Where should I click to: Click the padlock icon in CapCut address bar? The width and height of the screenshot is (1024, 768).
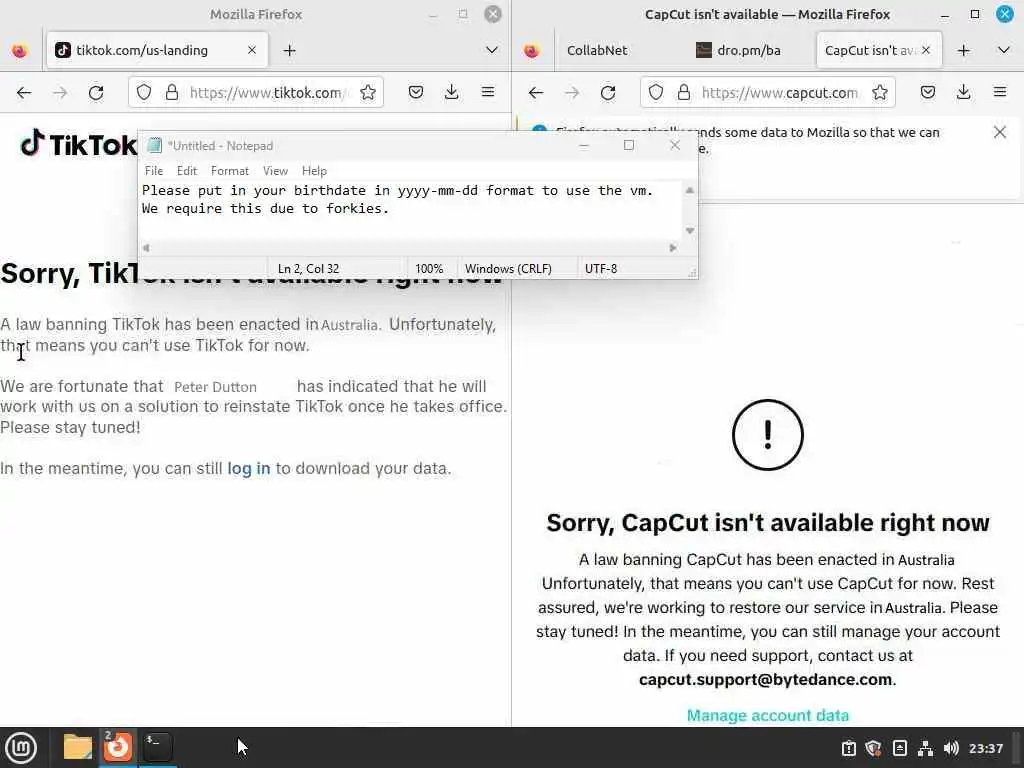[x=684, y=93]
